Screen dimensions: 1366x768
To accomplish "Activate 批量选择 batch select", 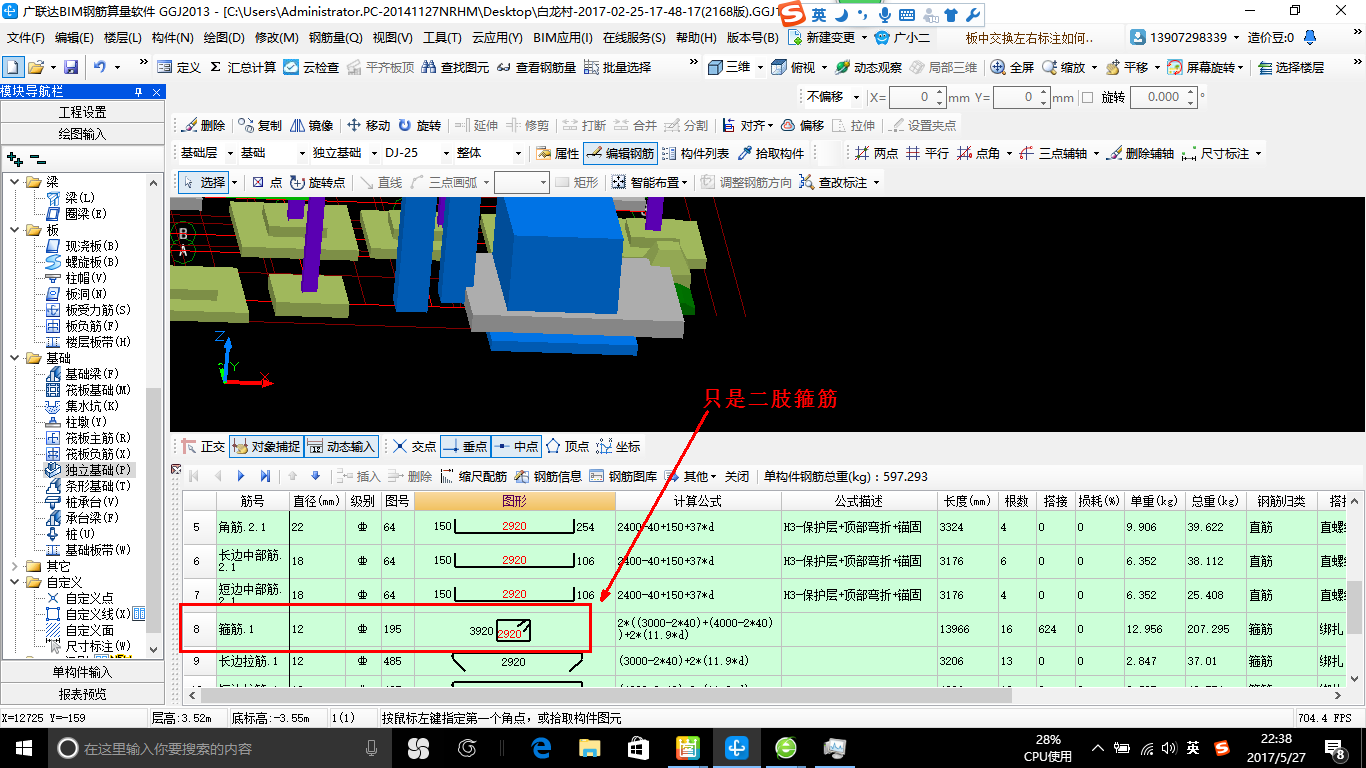I will pyautogui.click(x=617, y=67).
